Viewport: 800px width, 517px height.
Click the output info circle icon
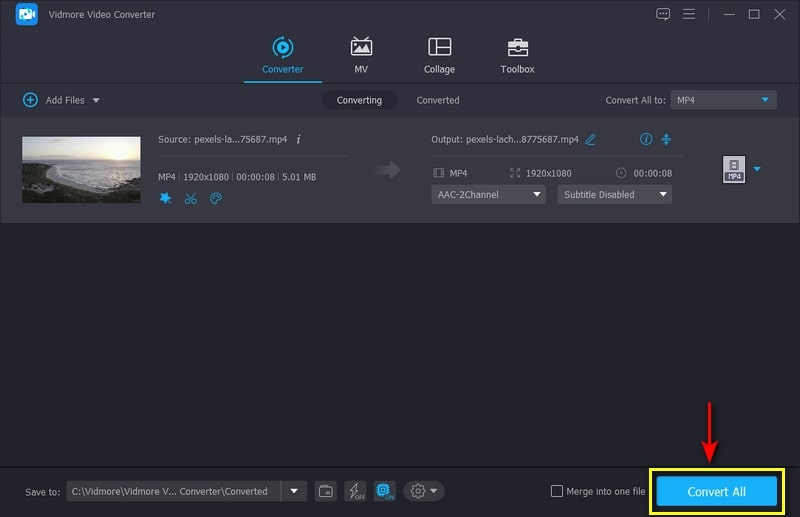tap(645, 139)
